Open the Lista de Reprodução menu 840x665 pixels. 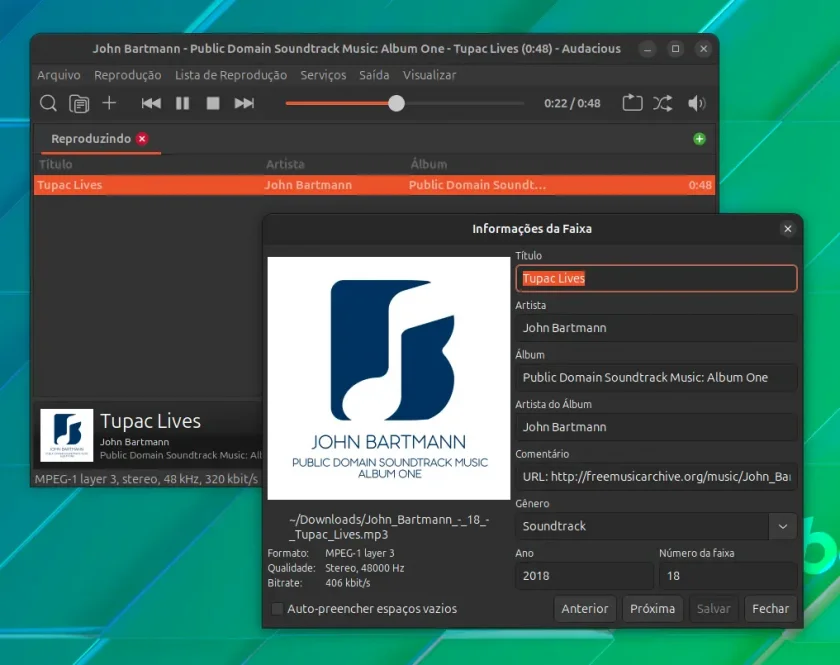pyautogui.click(x=231, y=75)
